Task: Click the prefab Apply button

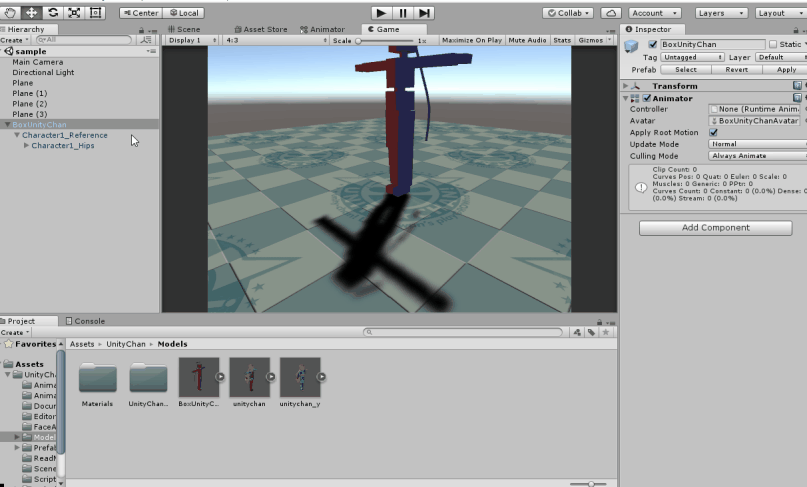Action: (x=785, y=69)
